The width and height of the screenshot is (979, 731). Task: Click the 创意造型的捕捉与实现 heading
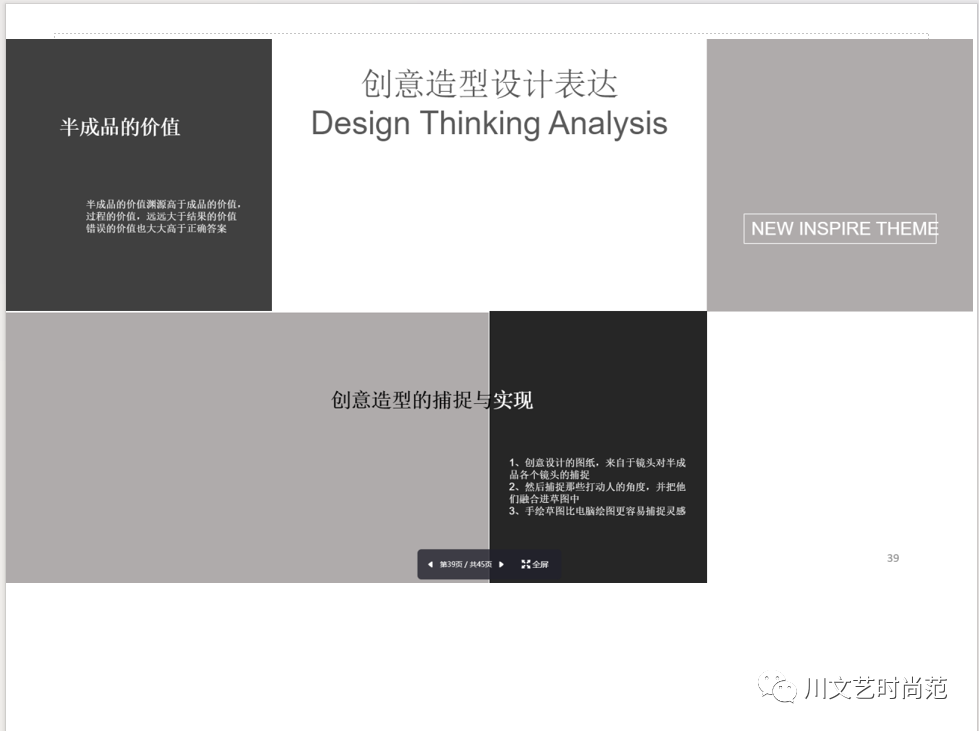(x=431, y=401)
